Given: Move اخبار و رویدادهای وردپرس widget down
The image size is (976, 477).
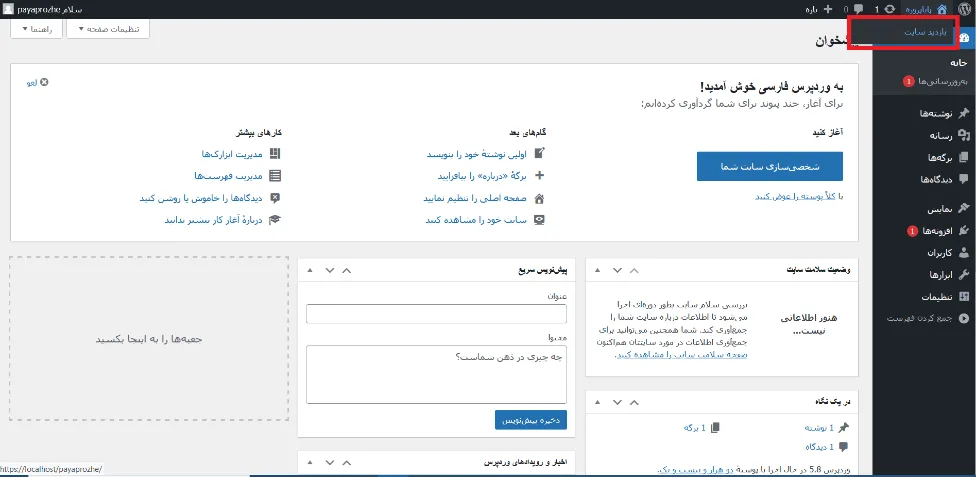Looking at the screenshot, I should point(329,463).
